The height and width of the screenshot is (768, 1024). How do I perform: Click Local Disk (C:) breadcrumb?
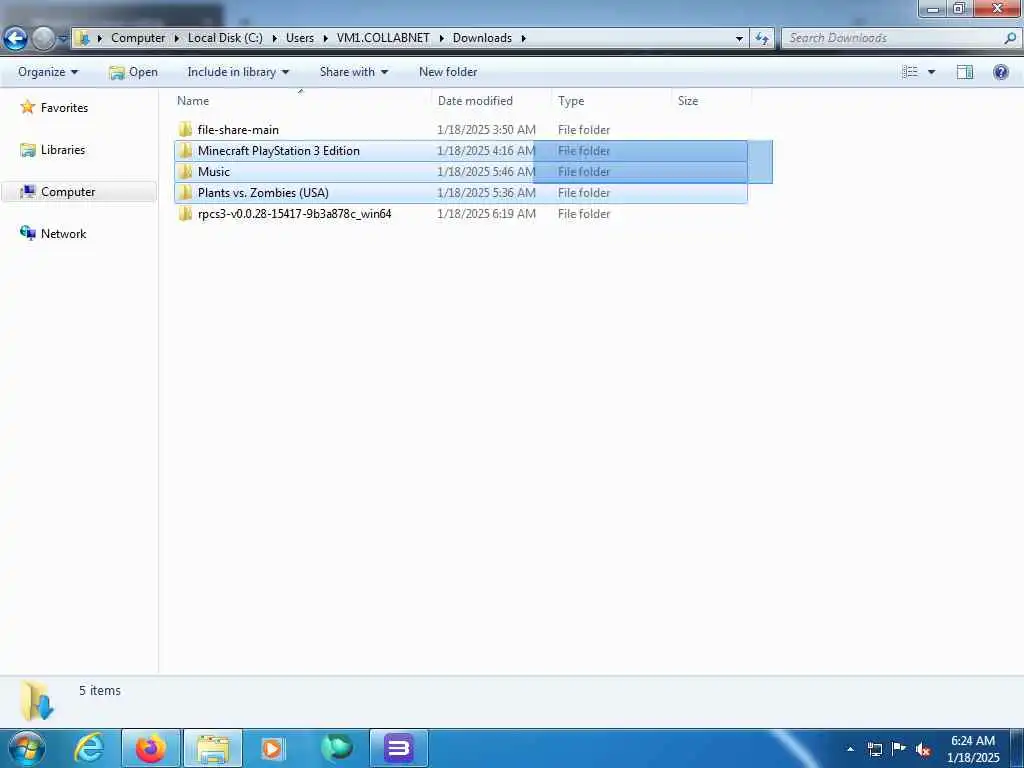point(225,38)
